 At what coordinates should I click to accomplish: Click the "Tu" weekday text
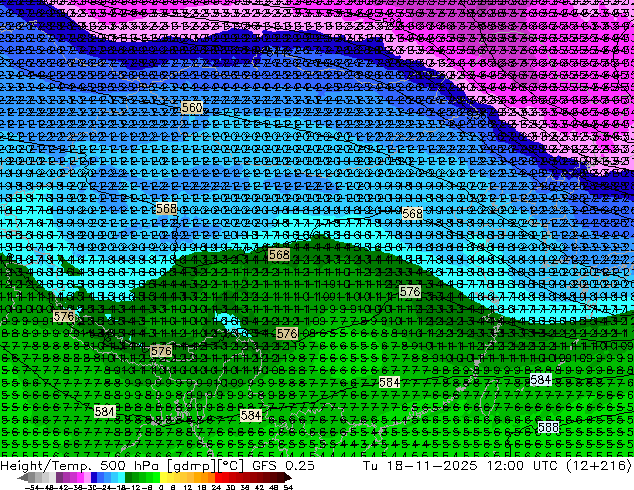(371, 465)
